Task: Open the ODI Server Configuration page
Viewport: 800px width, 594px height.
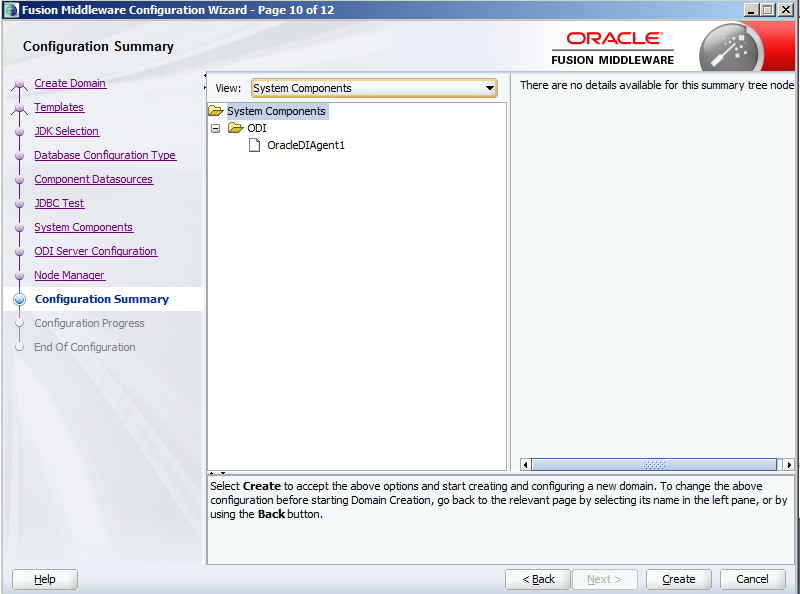Action: click(x=95, y=251)
